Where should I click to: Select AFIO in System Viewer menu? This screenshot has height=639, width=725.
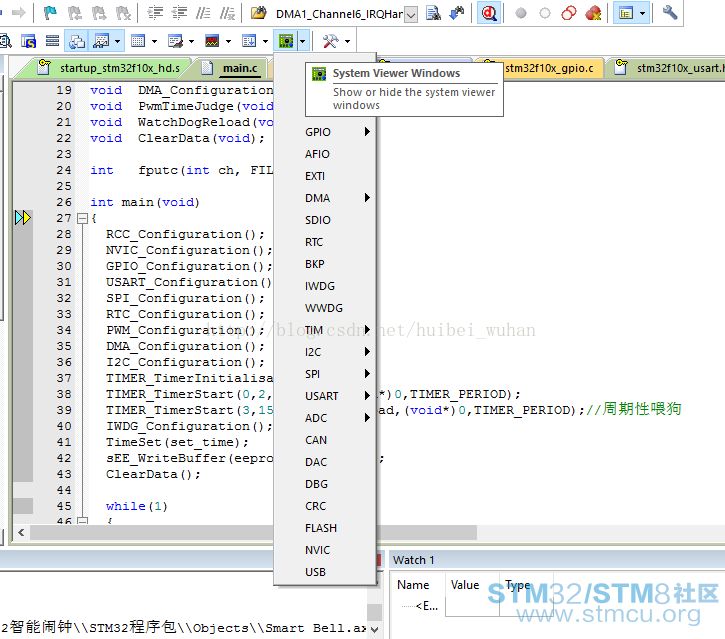(x=325, y=154)
